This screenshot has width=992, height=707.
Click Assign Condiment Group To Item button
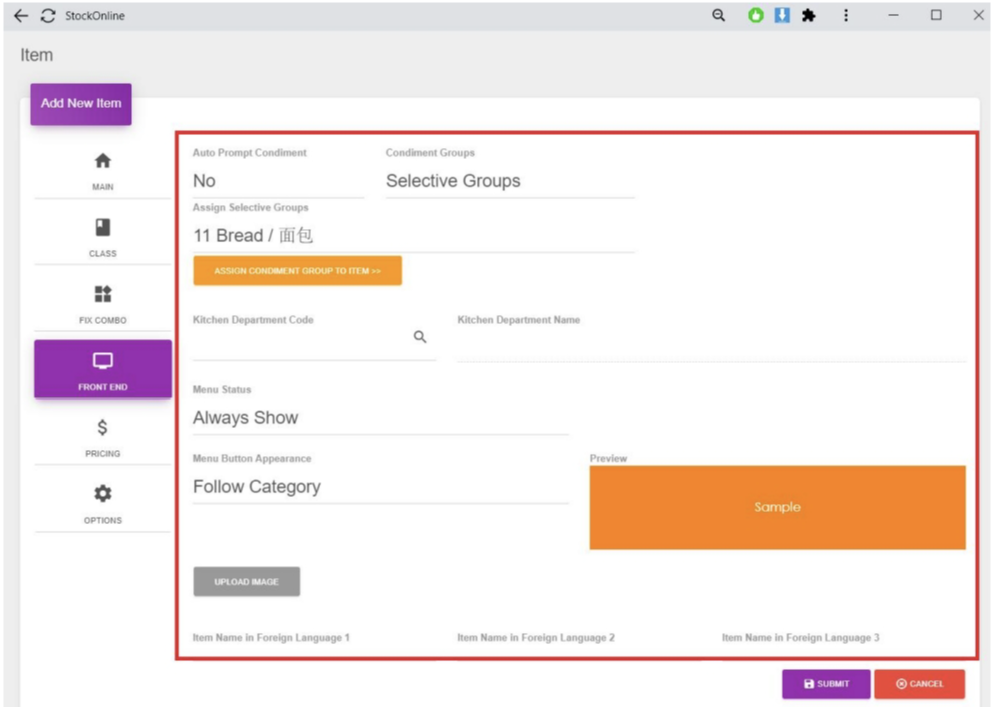pos(297,271)
